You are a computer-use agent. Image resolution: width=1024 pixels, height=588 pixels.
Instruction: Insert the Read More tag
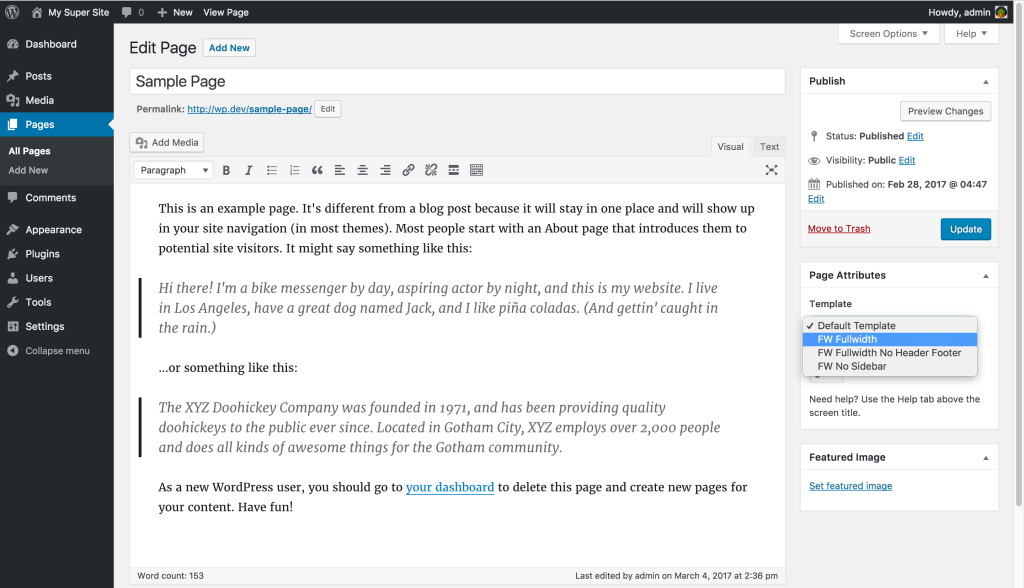click(x=453, y=170)
